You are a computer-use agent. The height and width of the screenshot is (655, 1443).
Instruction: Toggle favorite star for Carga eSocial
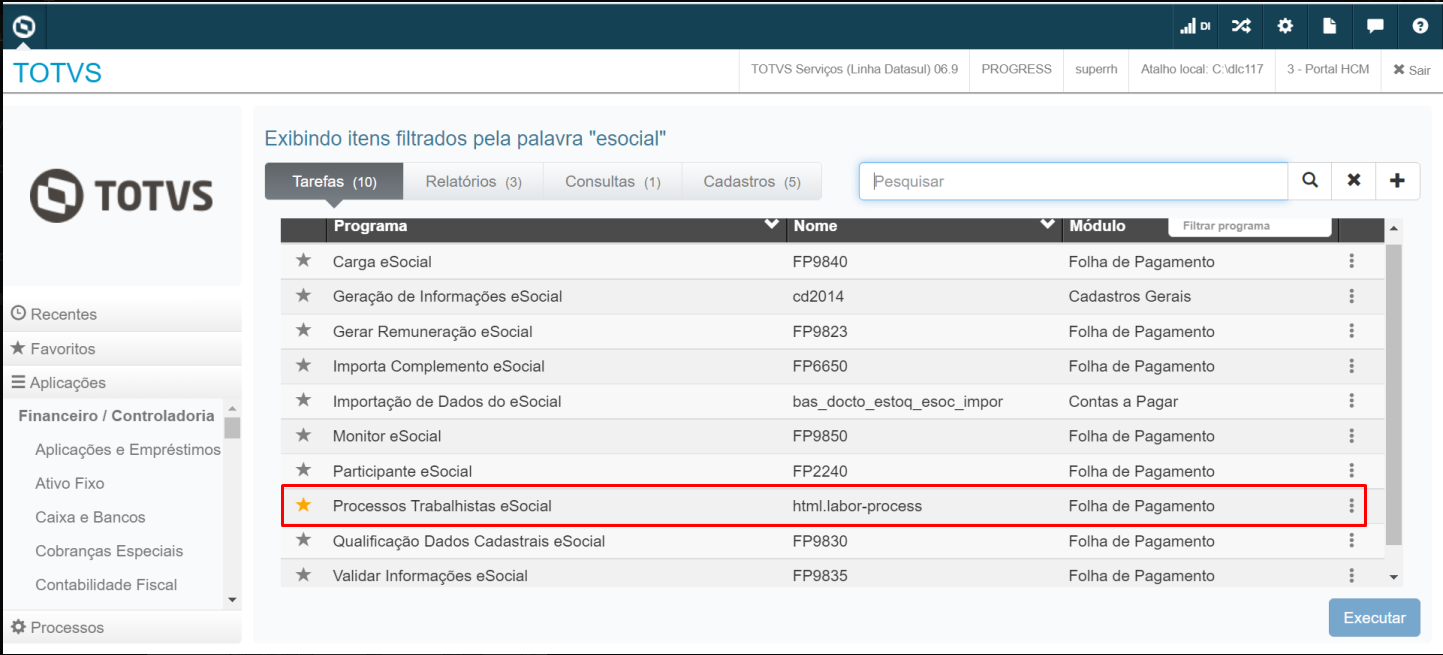304,261
